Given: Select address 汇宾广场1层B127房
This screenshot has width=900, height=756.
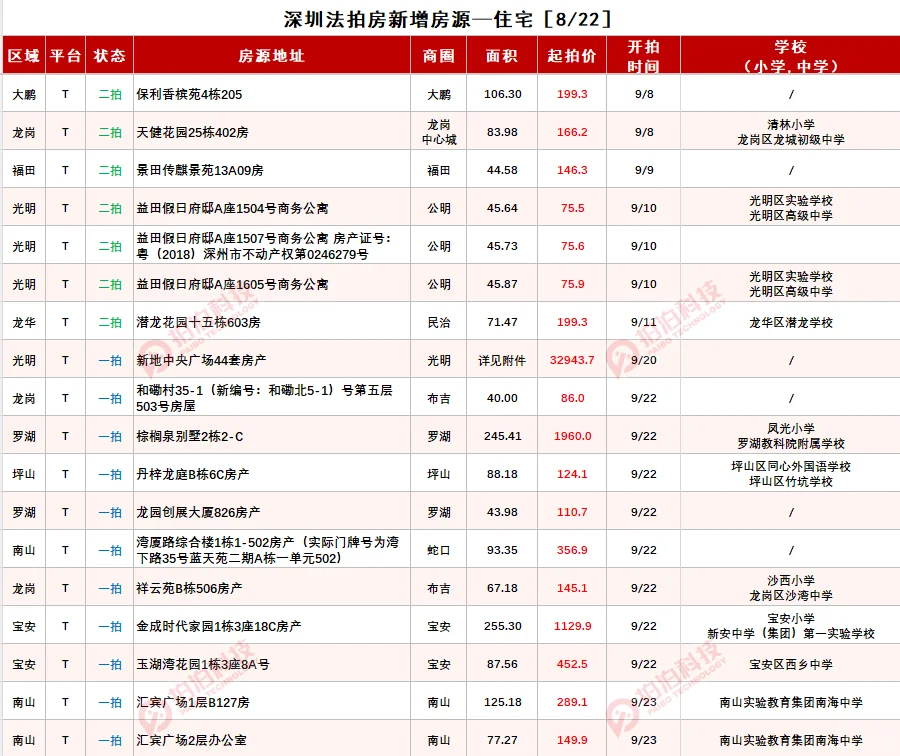Looking at the screenshot, I should (x=193, y=702).
